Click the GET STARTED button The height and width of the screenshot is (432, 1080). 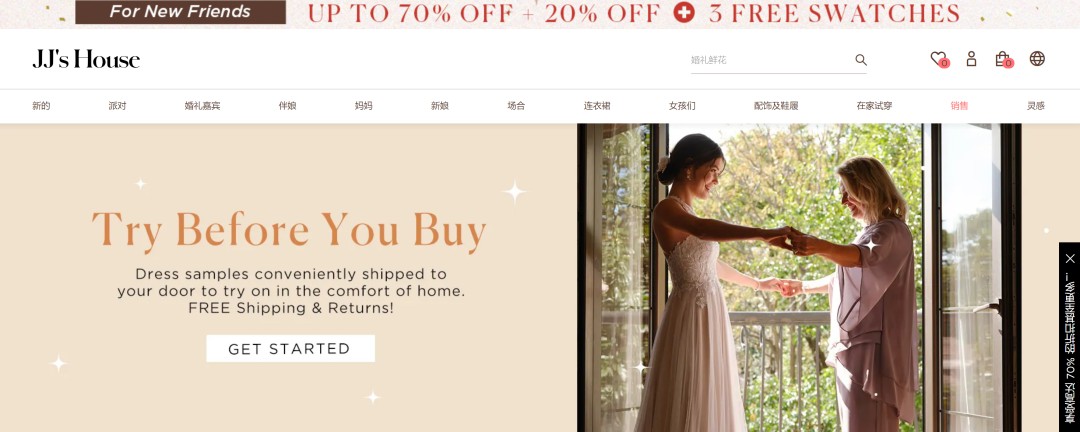290,349
